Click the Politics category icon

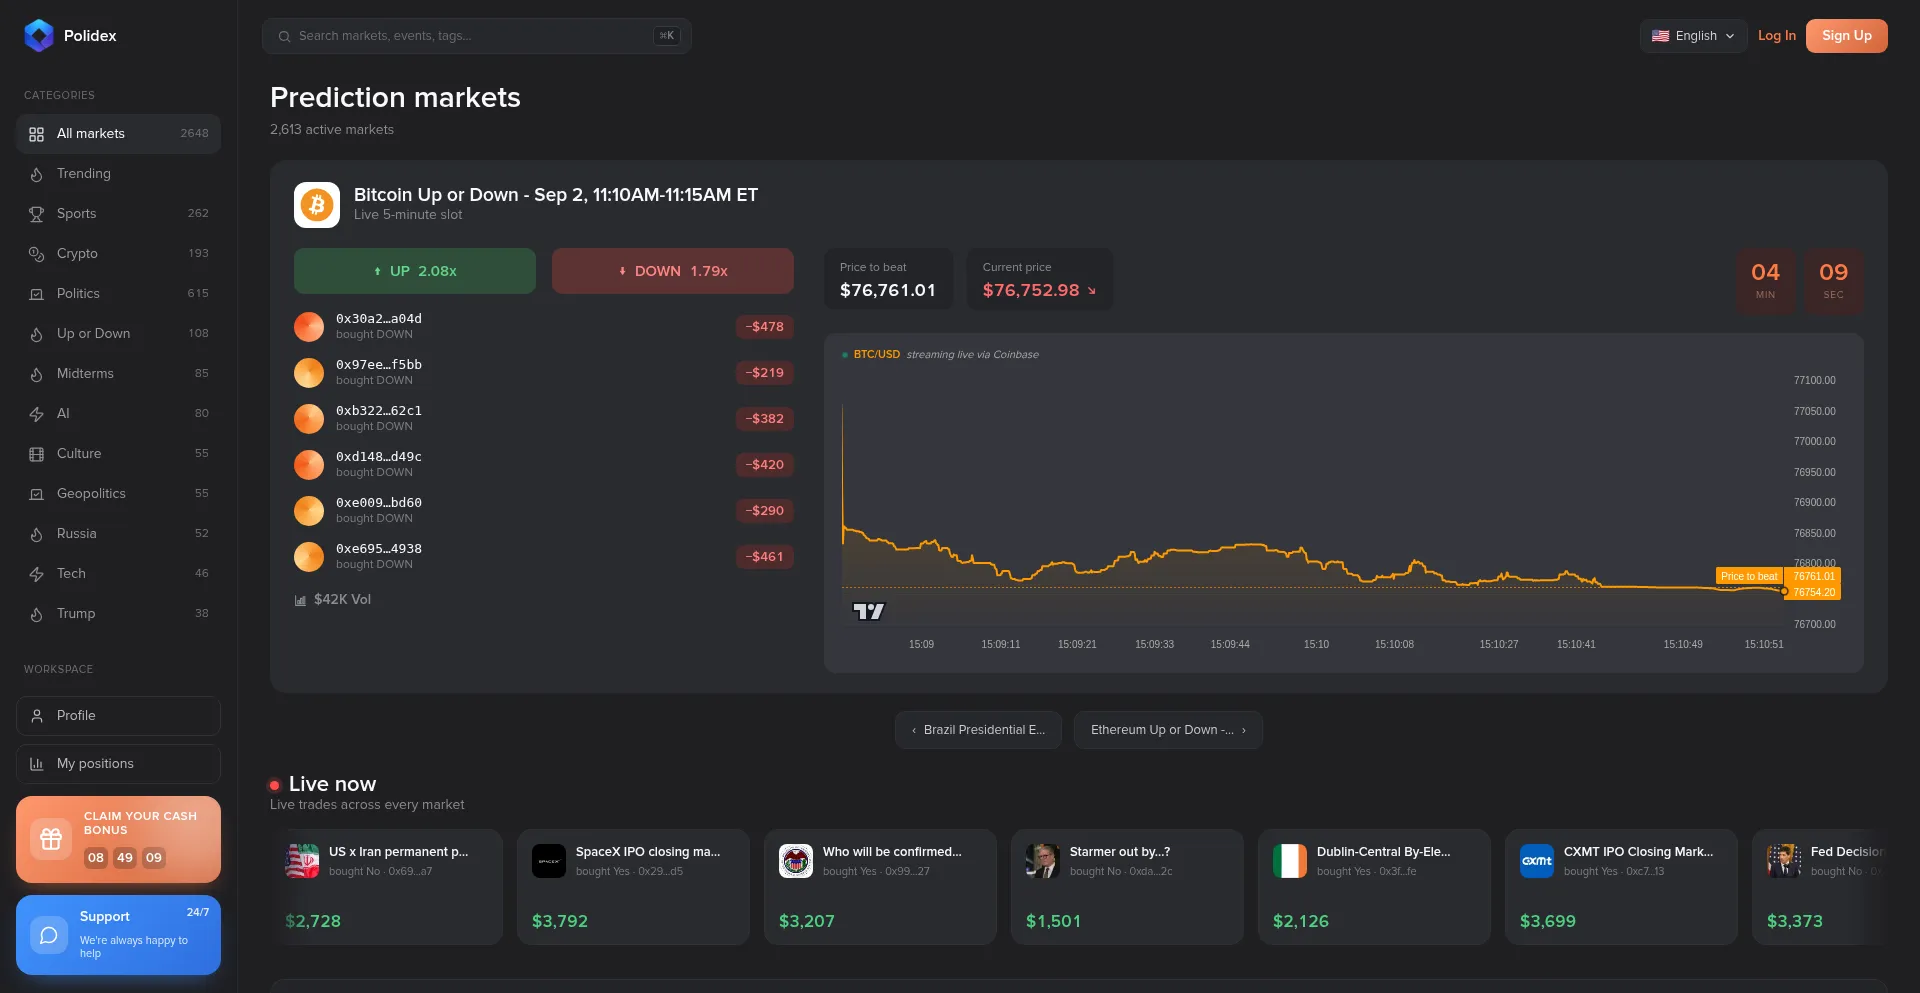37,294
